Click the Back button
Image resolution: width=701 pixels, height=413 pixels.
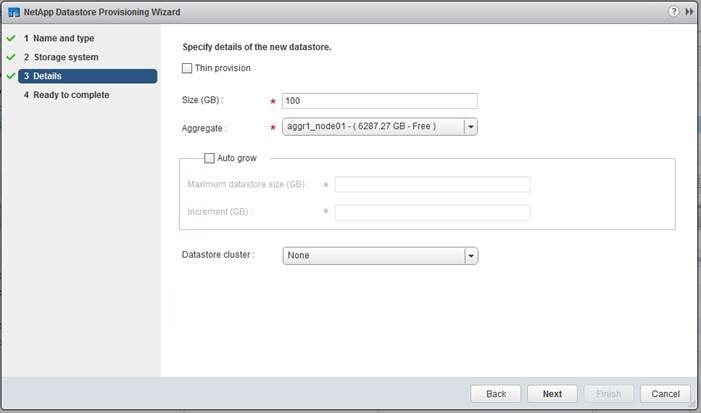(496, 394)
